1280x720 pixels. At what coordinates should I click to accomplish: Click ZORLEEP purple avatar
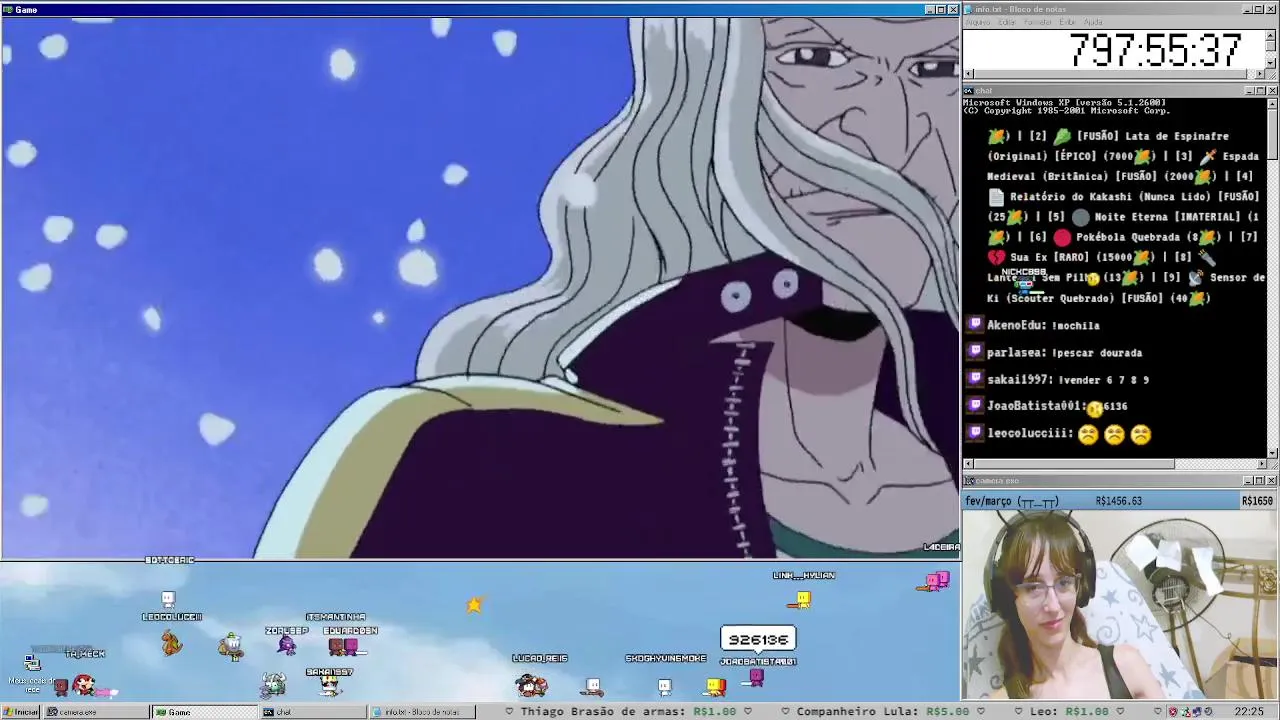coord(287,645)
